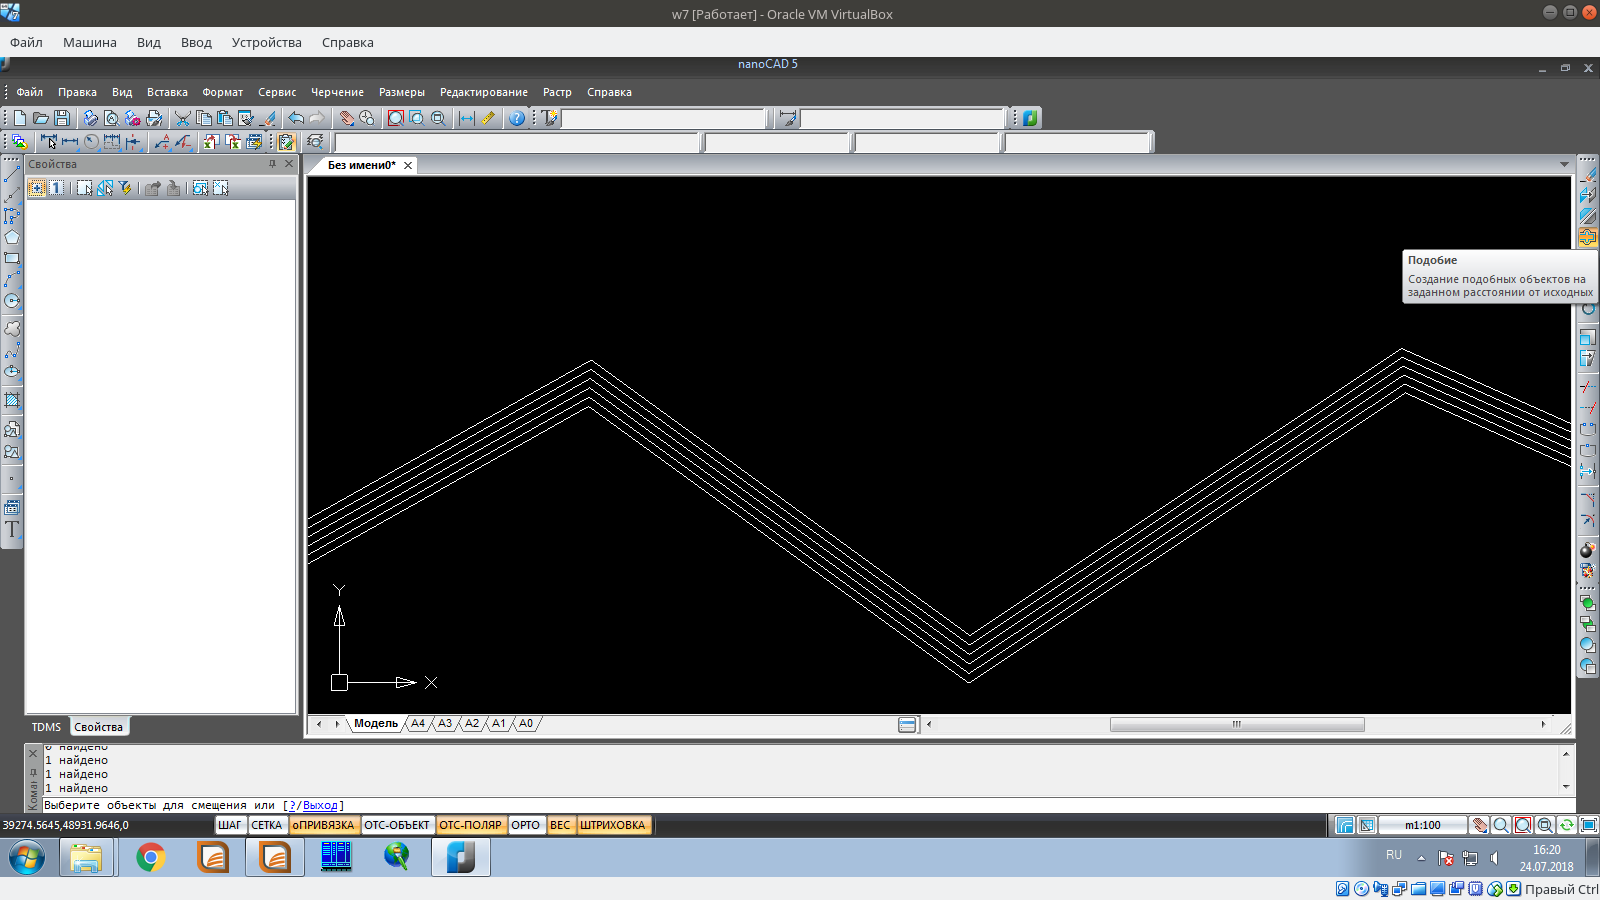Viewport: 1600px width, 900px height.
Task: Click the Выход link in command line
Action: pos(322,804)
